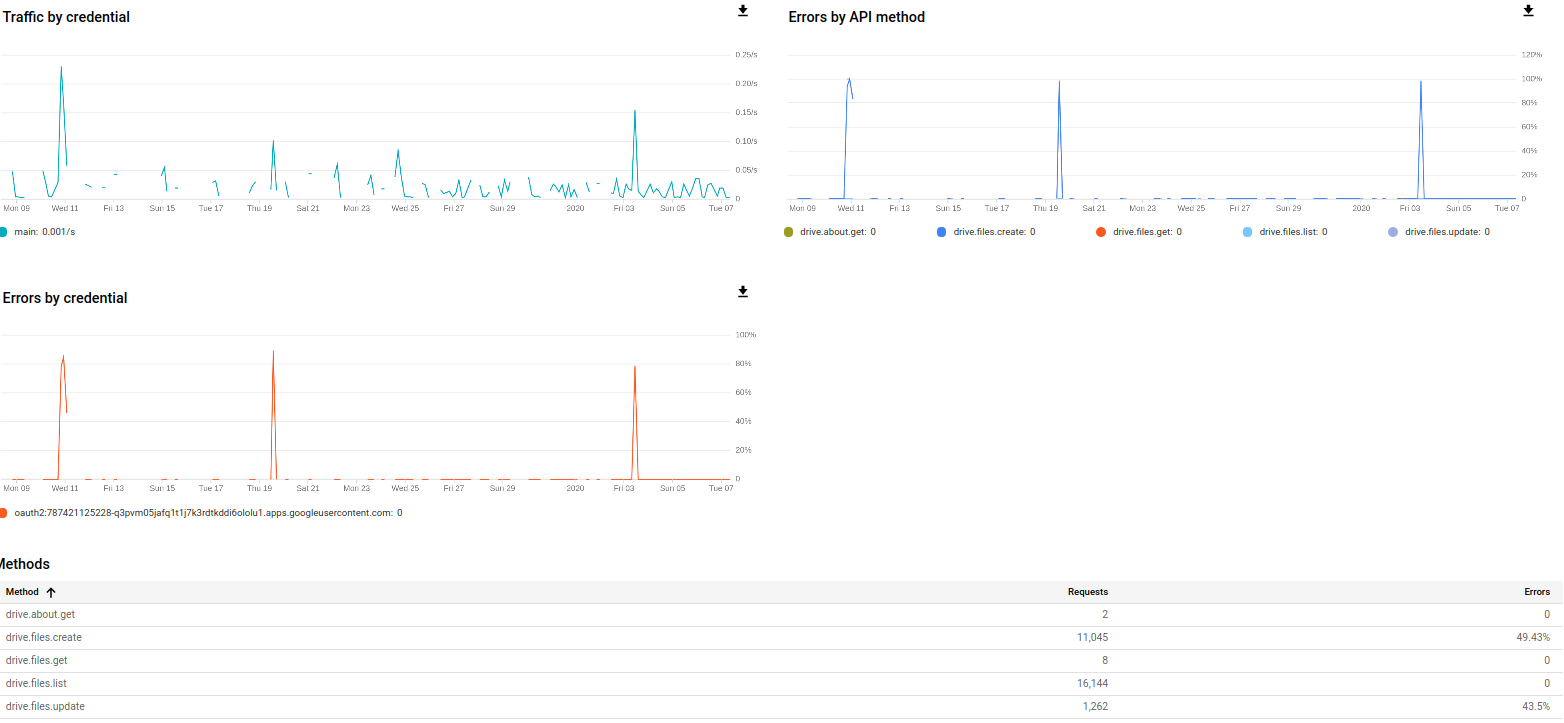This screenshot has width=1564, height=723.
Task: Click the oauth2 credential legend color dot
Action: pos(3,513)
